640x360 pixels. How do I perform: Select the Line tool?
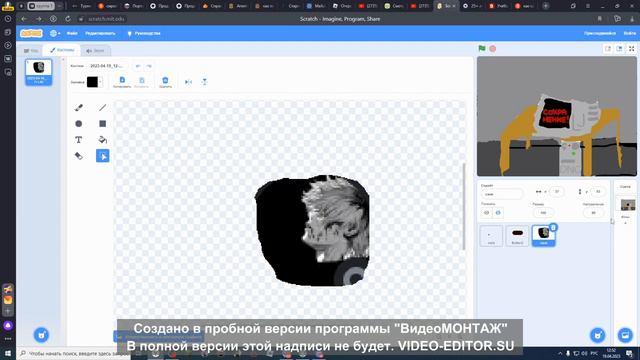102,107
